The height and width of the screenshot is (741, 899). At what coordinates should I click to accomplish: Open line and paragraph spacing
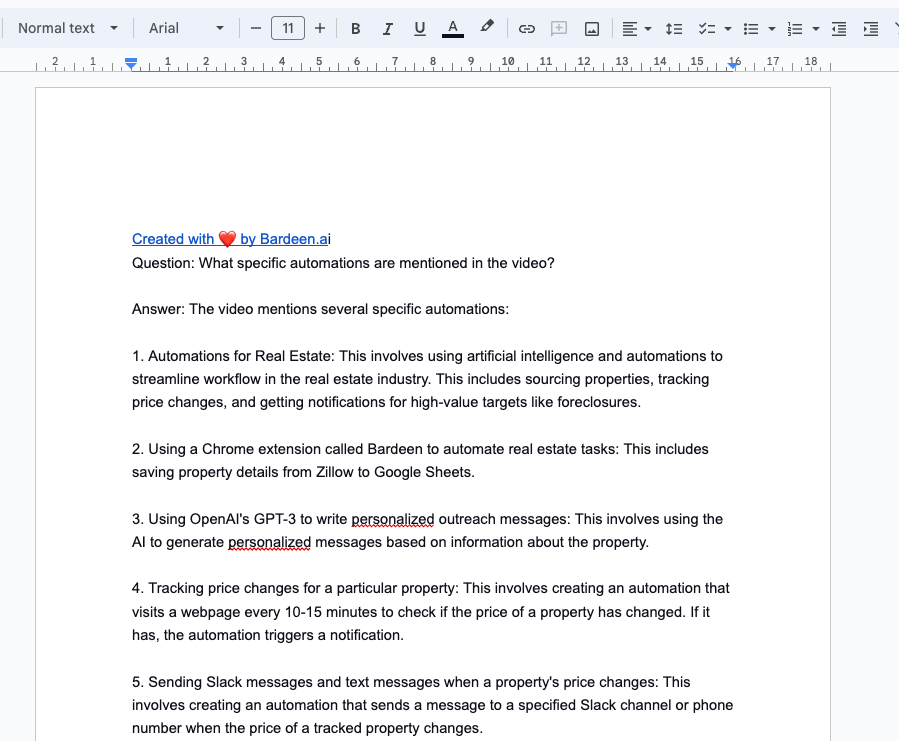click(674, 28)
